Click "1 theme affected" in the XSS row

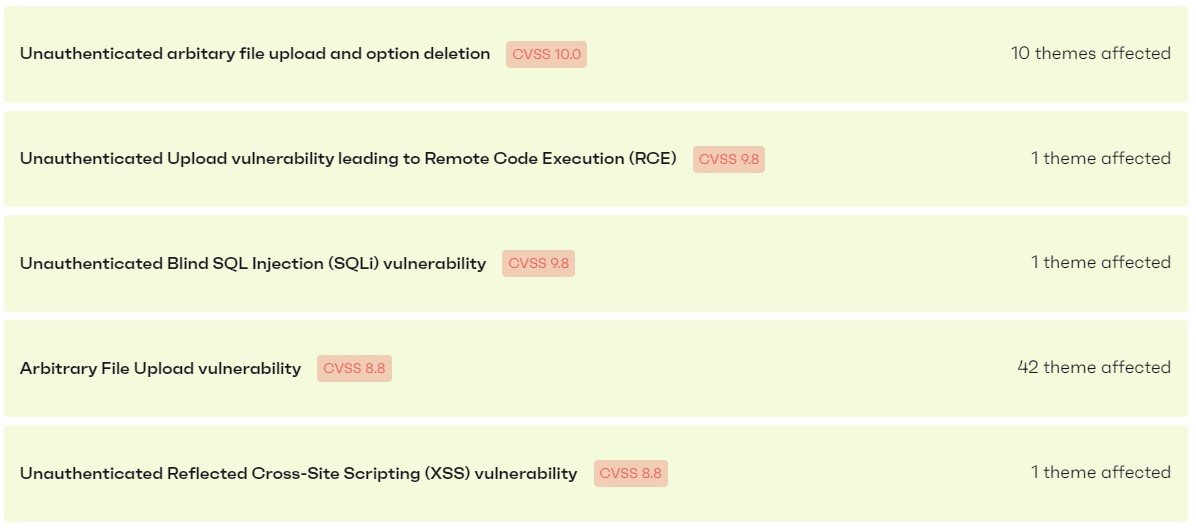pyautogui.click(x=1101, y=473)
